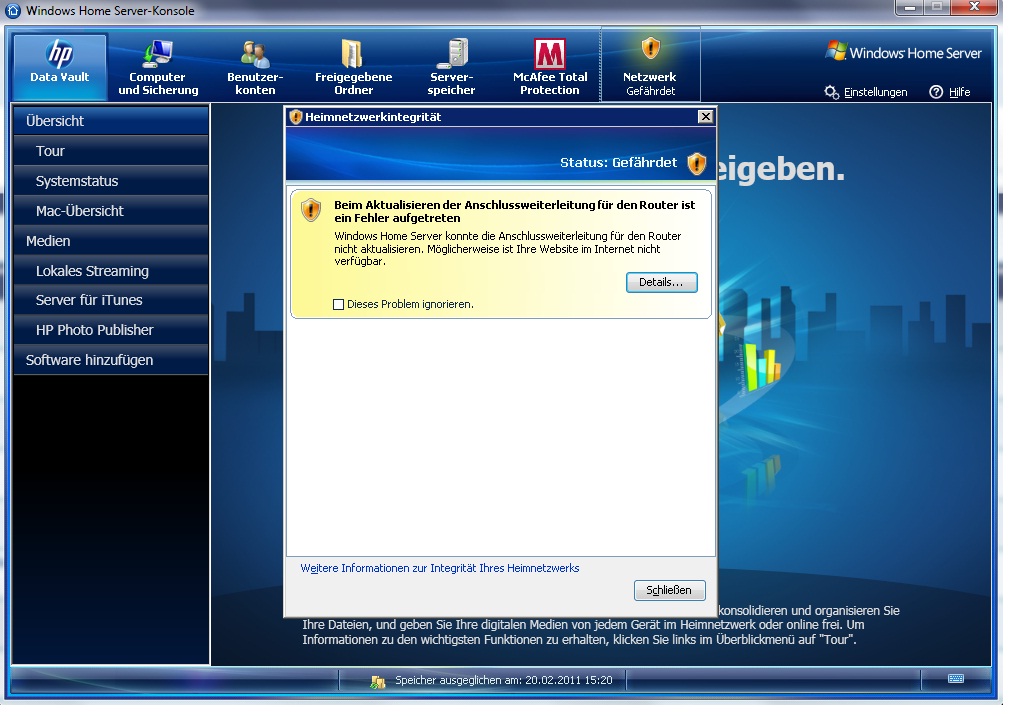Screen dimensions: 1009x717
Task: Check Dieses Problem ignorieren checkbox
Action: 338,304
